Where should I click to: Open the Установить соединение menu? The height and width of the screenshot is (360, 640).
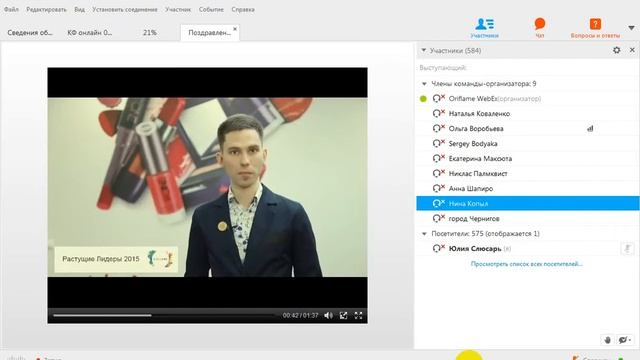point(124,9)
